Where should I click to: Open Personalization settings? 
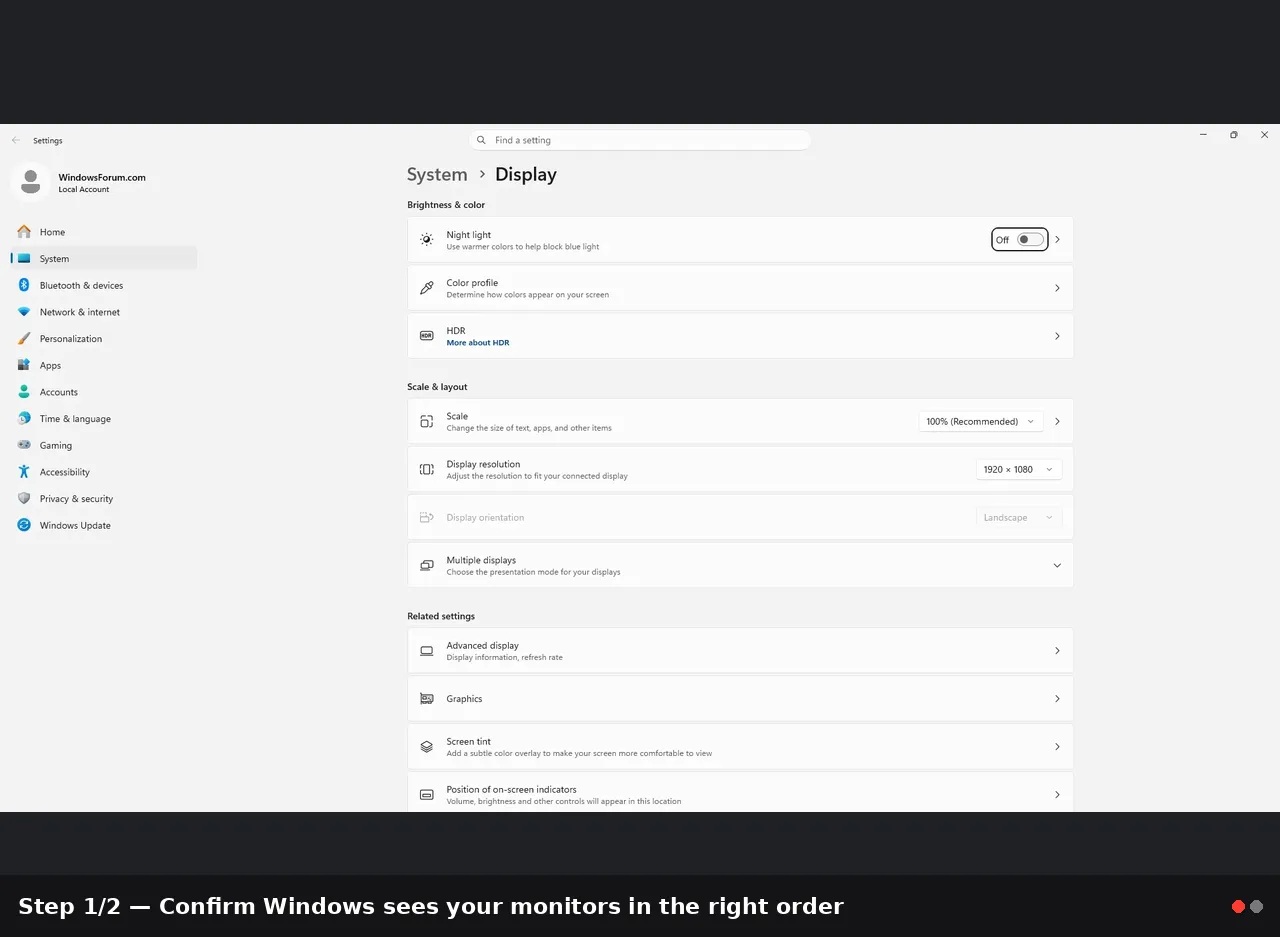click(104, 339)
